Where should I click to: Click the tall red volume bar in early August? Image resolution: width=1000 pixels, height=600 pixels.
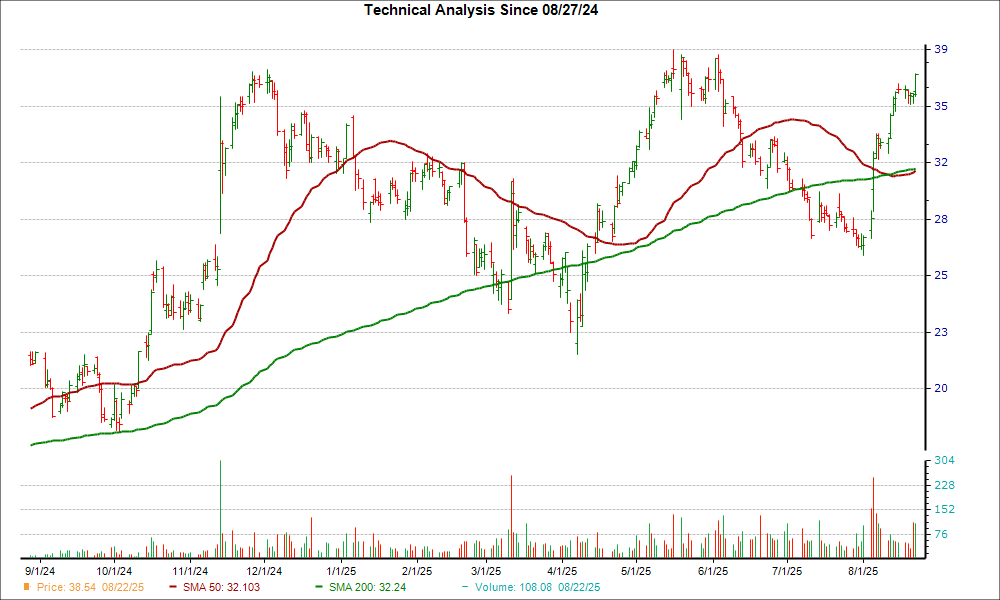tap(873, 518)
